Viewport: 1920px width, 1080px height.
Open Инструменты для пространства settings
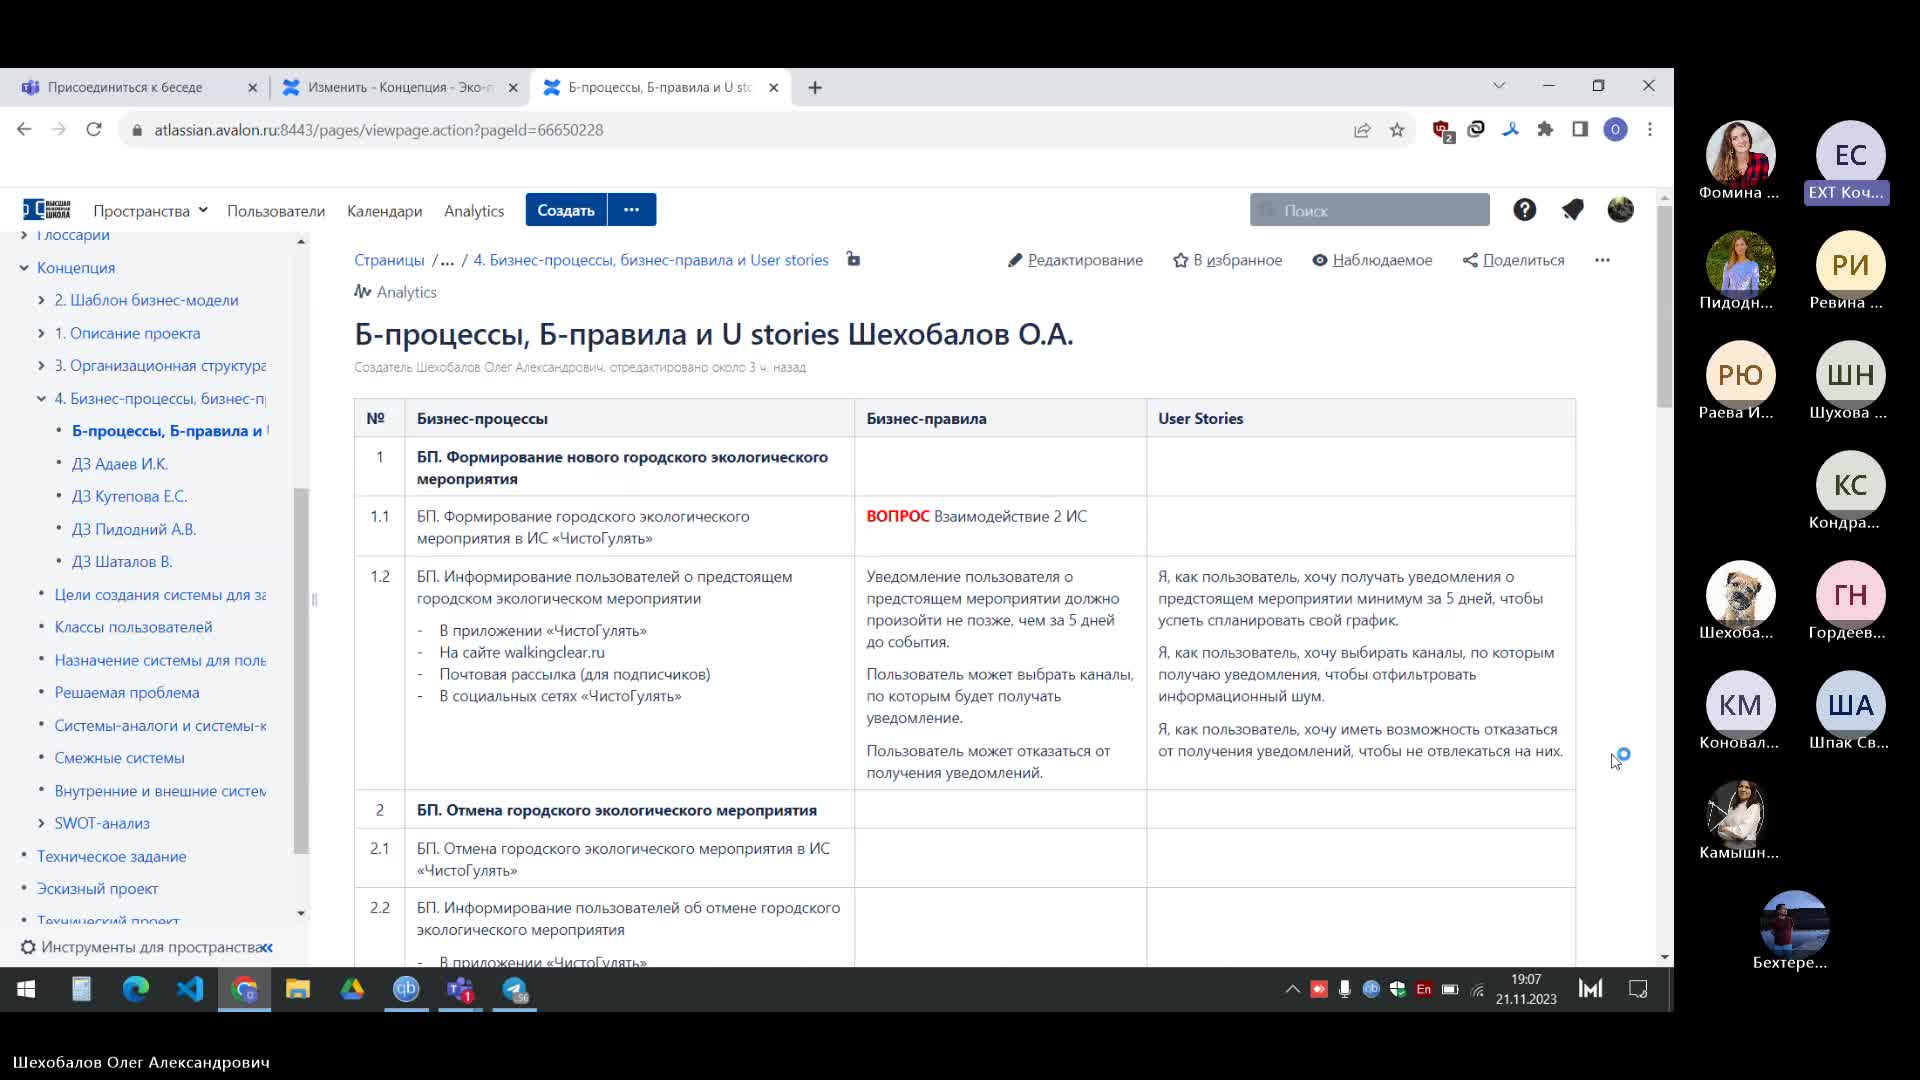click(x=140, y=947)
